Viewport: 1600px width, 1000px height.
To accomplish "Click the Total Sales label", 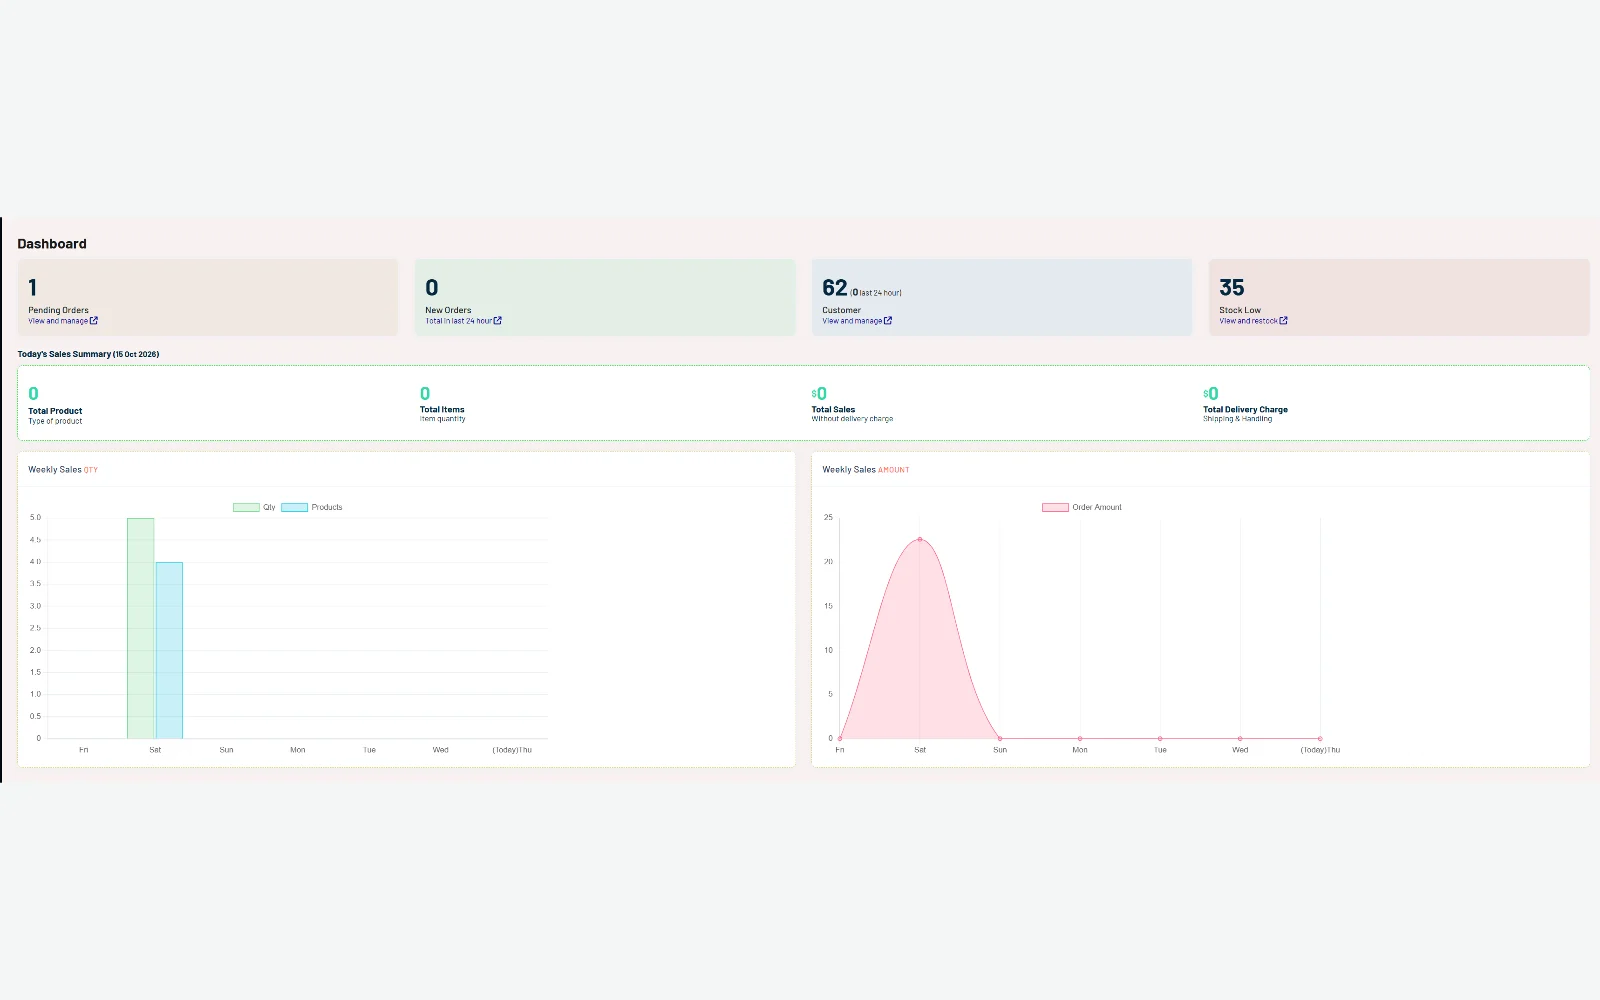I will 833,409.
